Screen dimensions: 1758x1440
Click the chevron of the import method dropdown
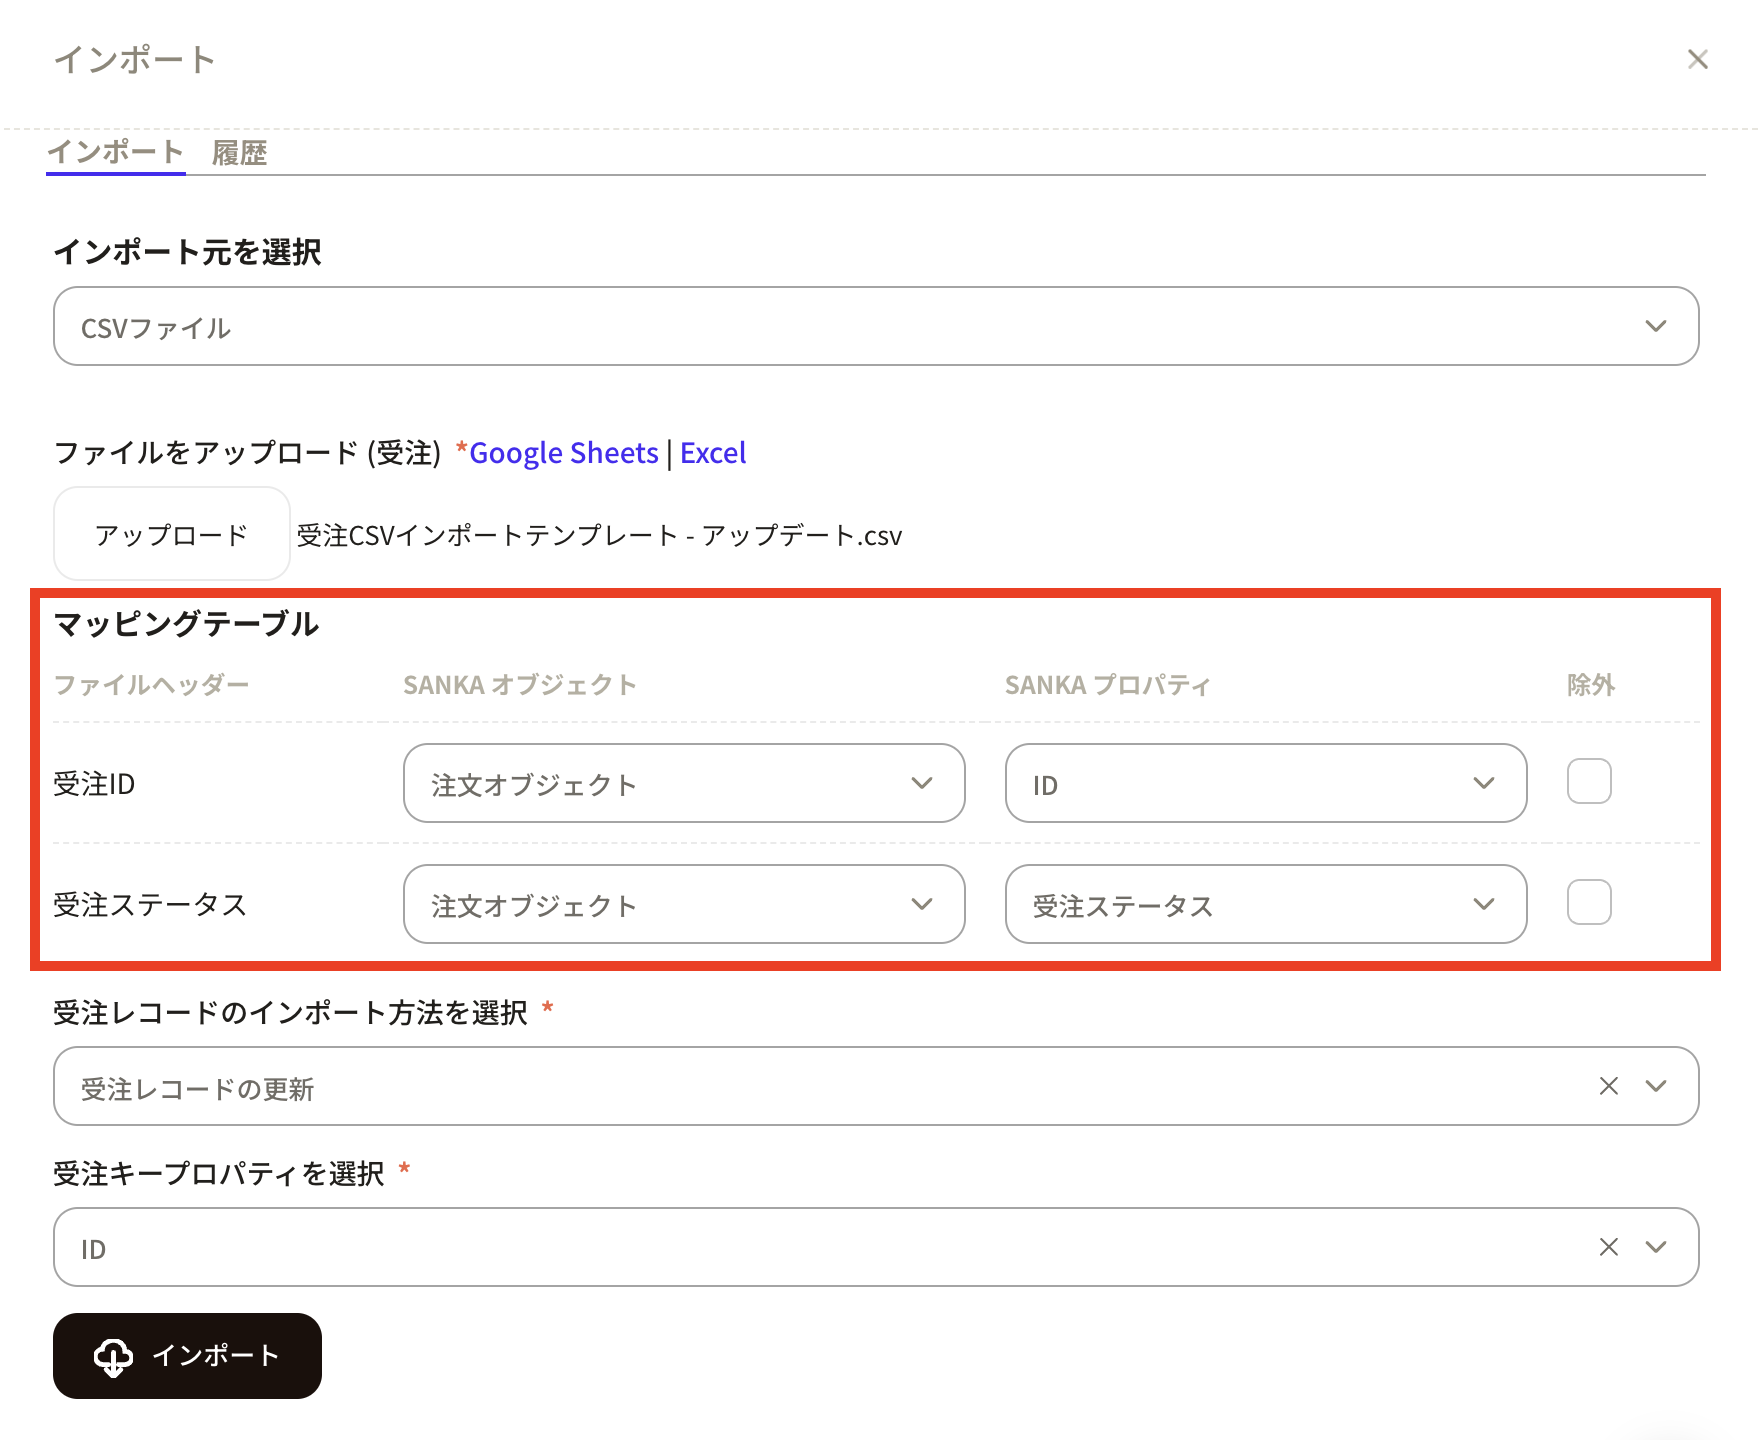(x=1656, y=1086)
